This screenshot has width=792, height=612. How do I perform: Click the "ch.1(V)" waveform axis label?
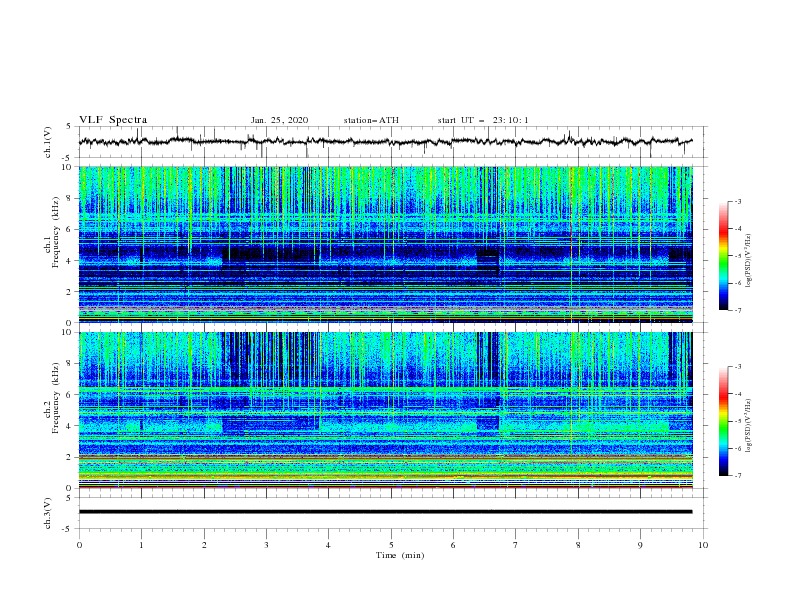pyautogui.click(x=48, y=142)
